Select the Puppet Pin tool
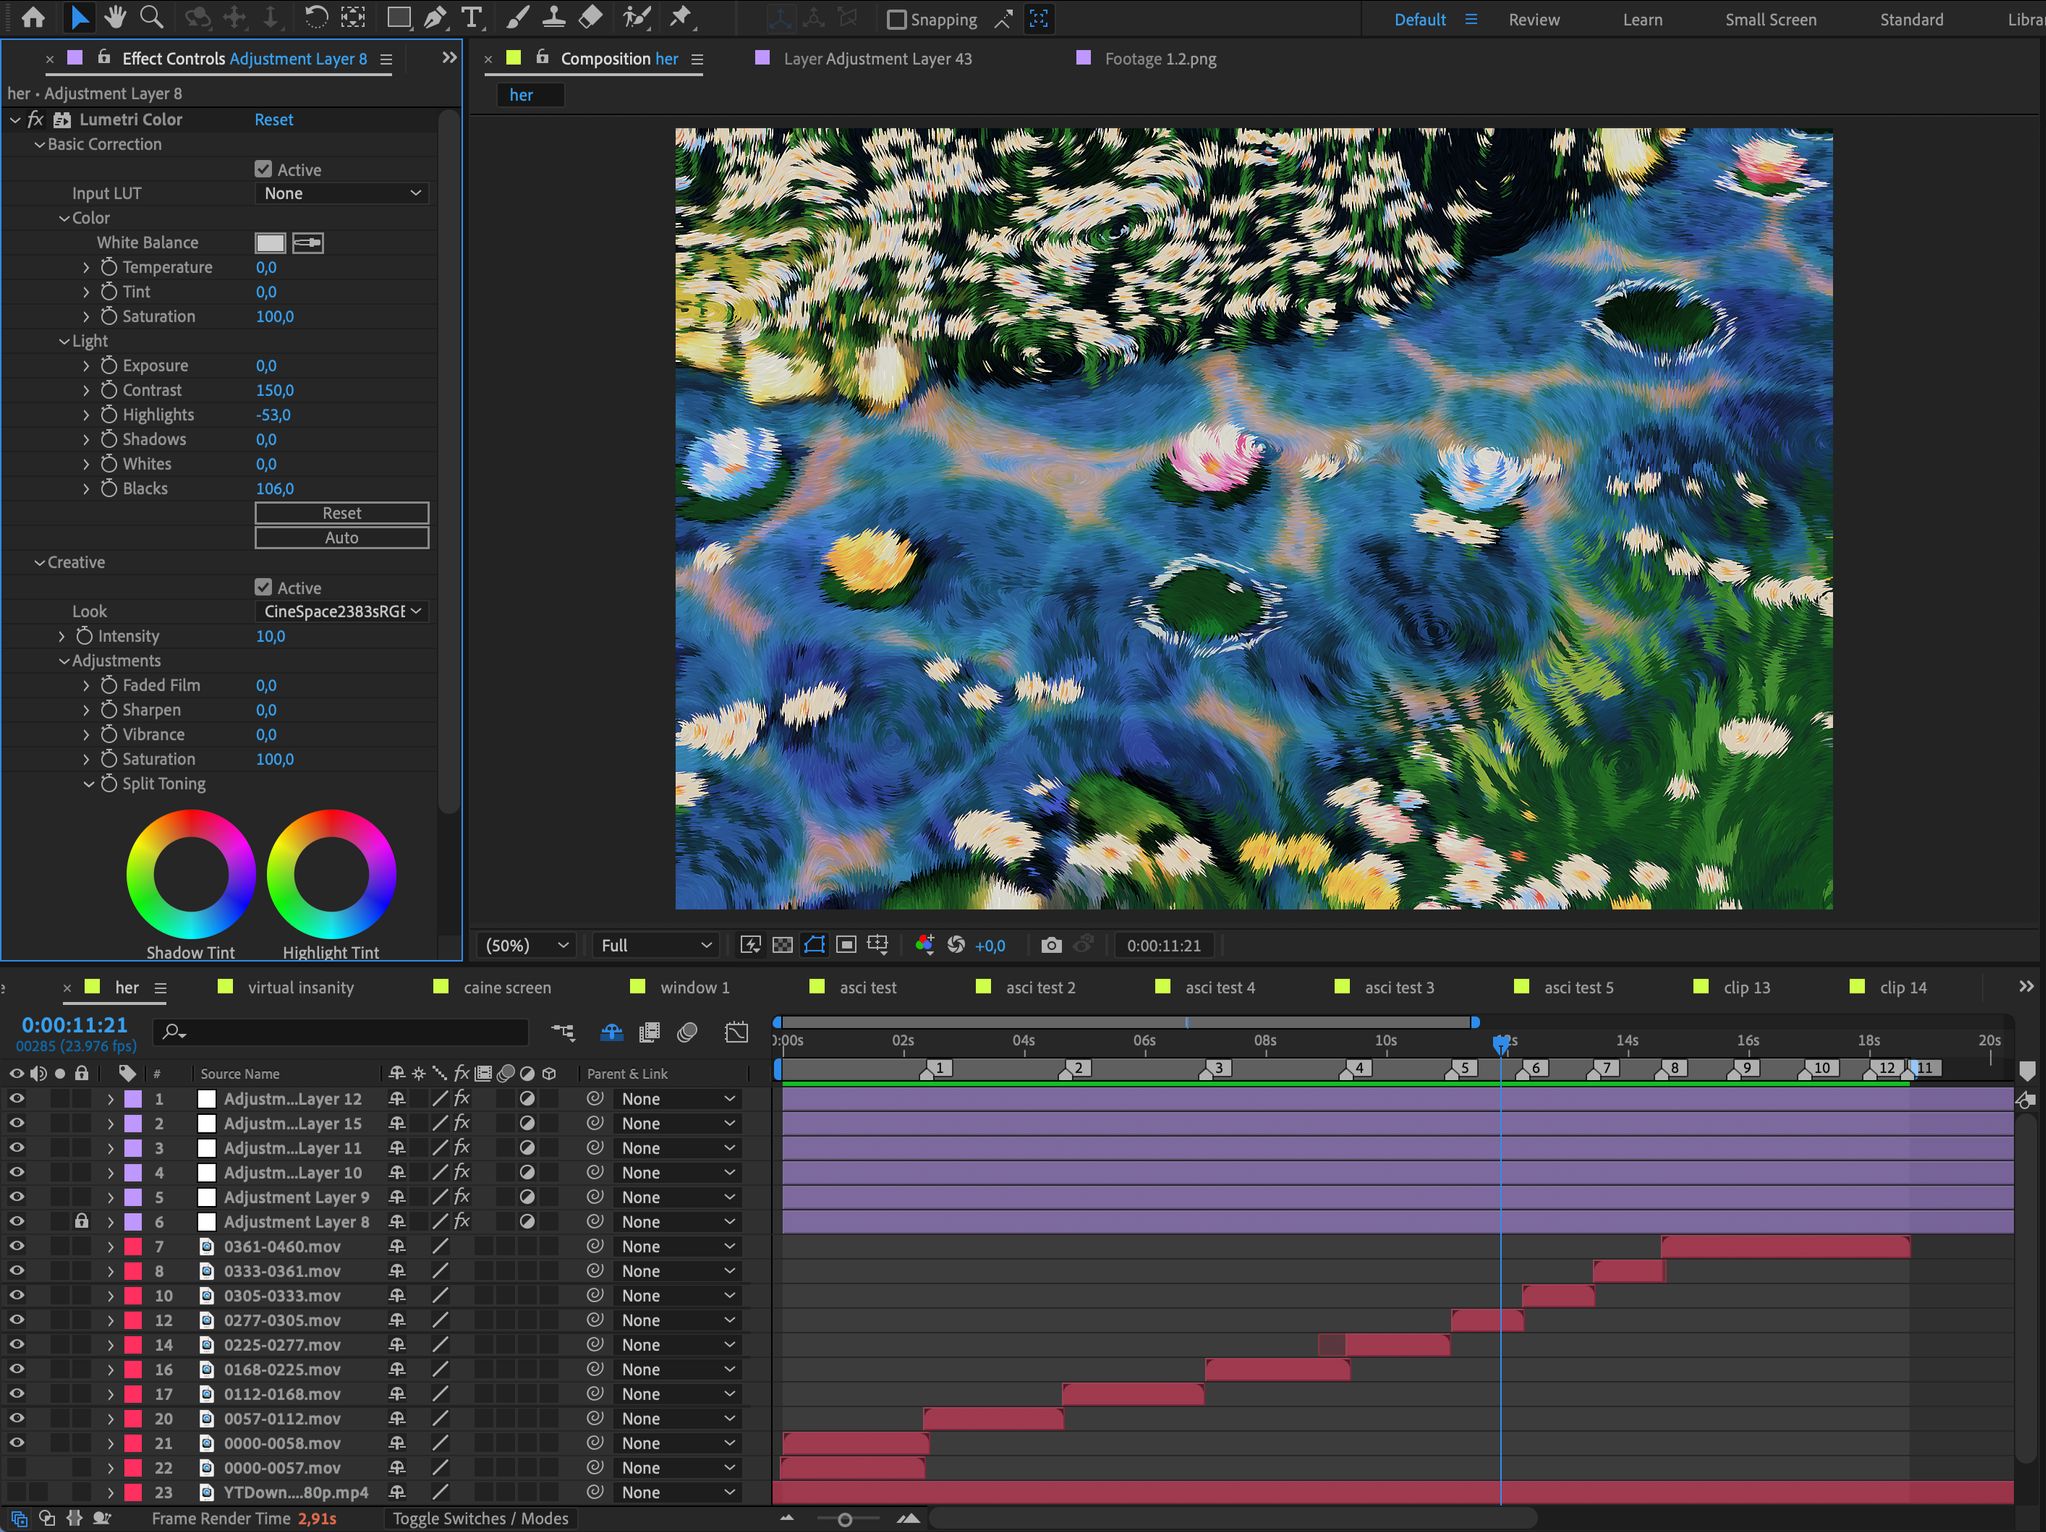 tap(681, 17)
